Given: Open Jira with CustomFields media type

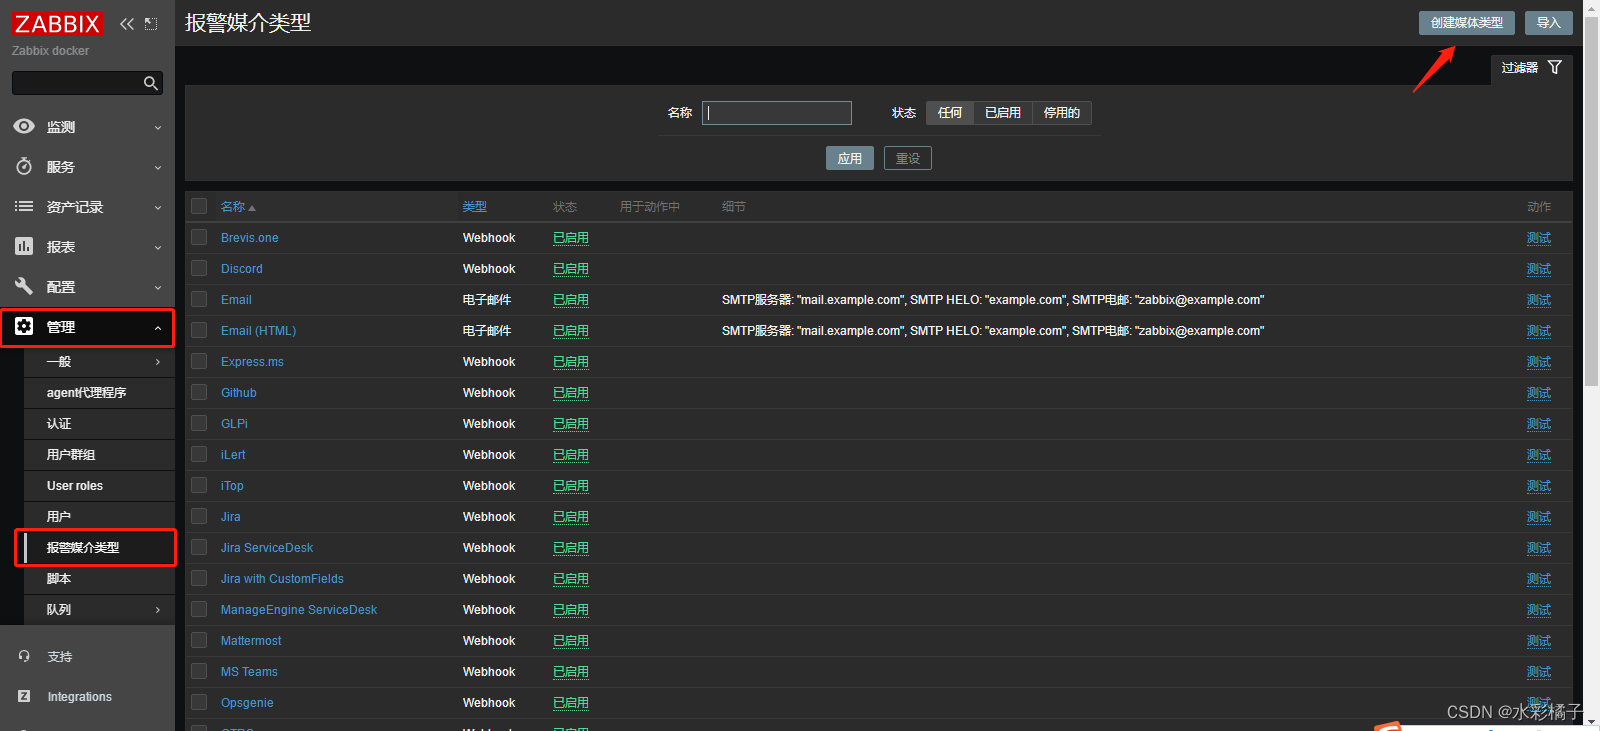Looking at the screenshot, I should (282, 579).
